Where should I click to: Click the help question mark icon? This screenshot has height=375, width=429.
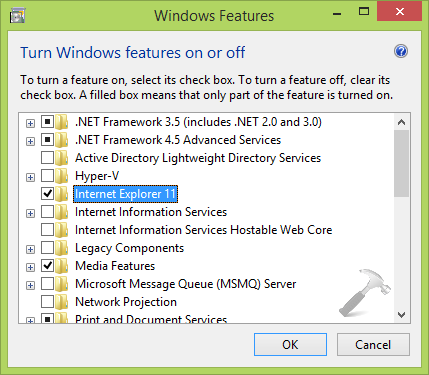point(401,52)
